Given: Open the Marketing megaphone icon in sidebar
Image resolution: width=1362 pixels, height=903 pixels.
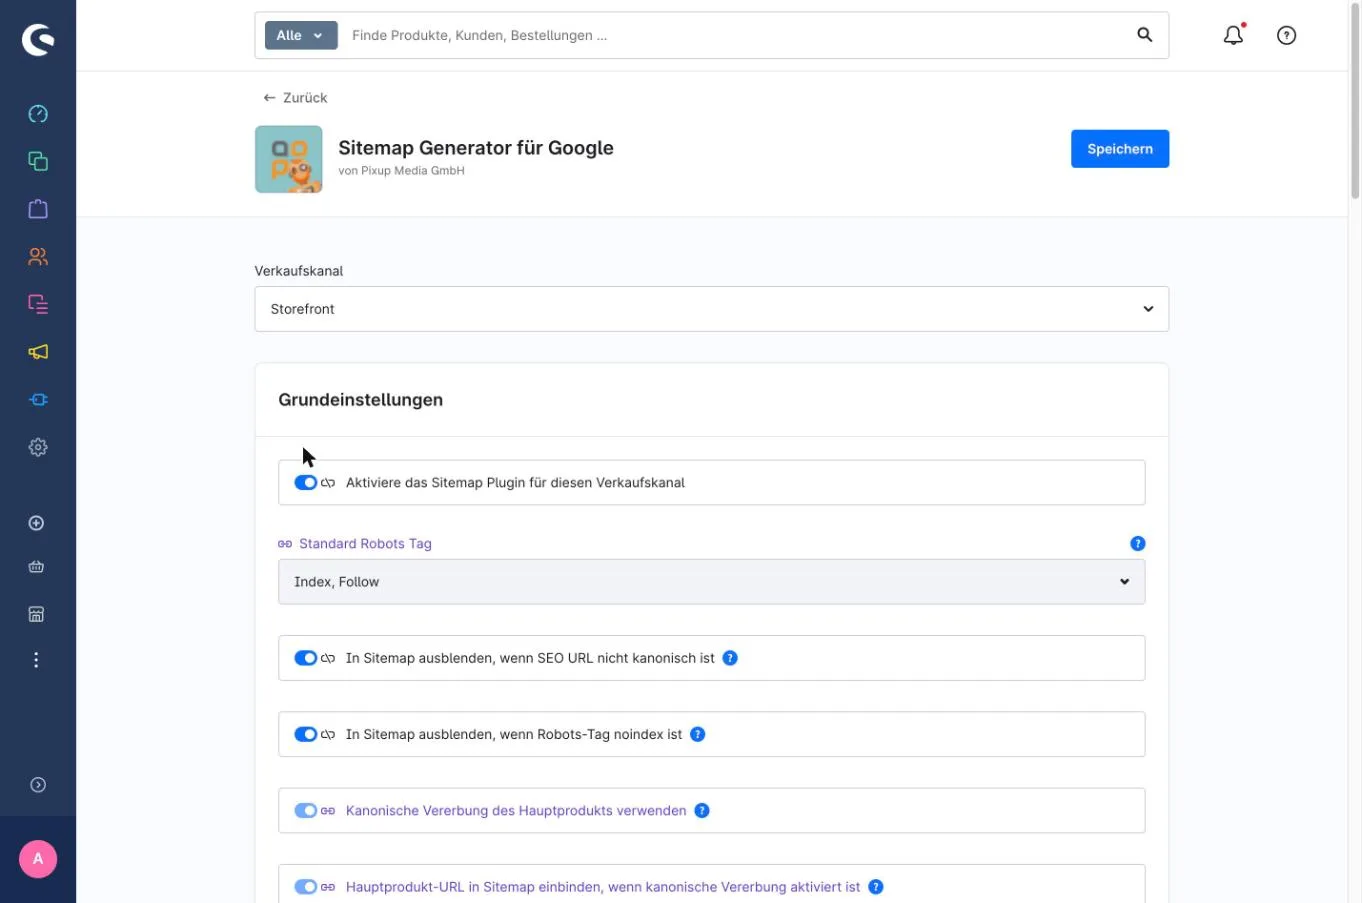Looking at the screenshot, I should (38, 352).
